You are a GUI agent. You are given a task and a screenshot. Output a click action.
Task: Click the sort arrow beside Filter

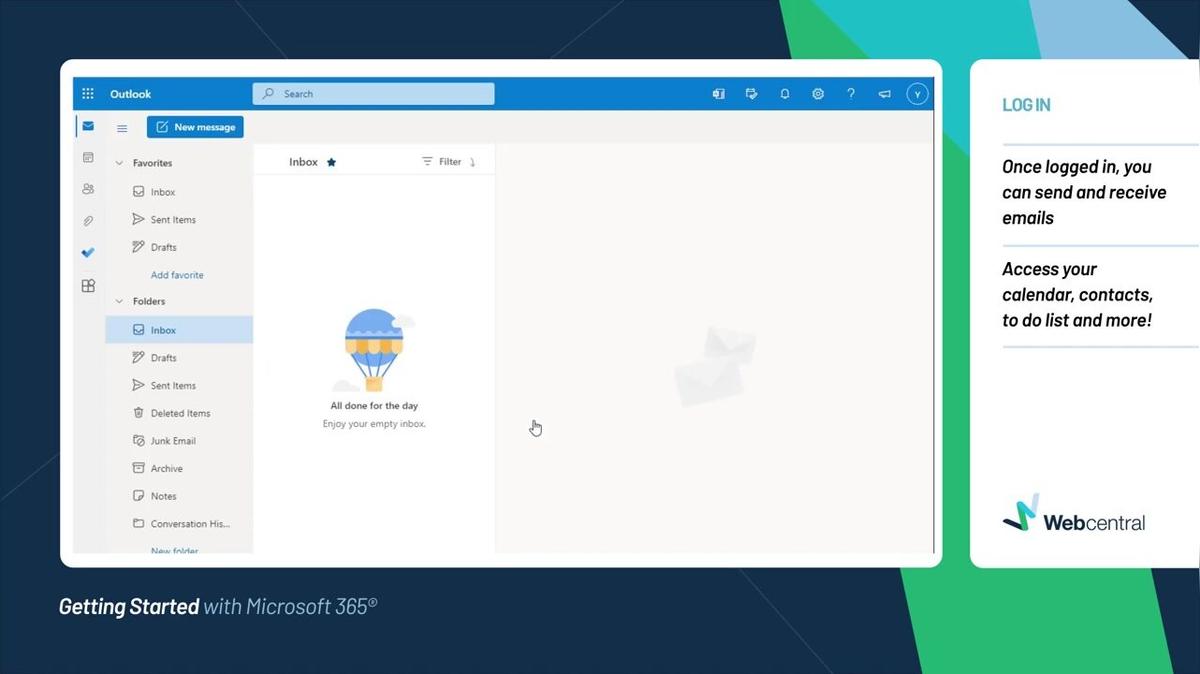[x=473, y=162]
